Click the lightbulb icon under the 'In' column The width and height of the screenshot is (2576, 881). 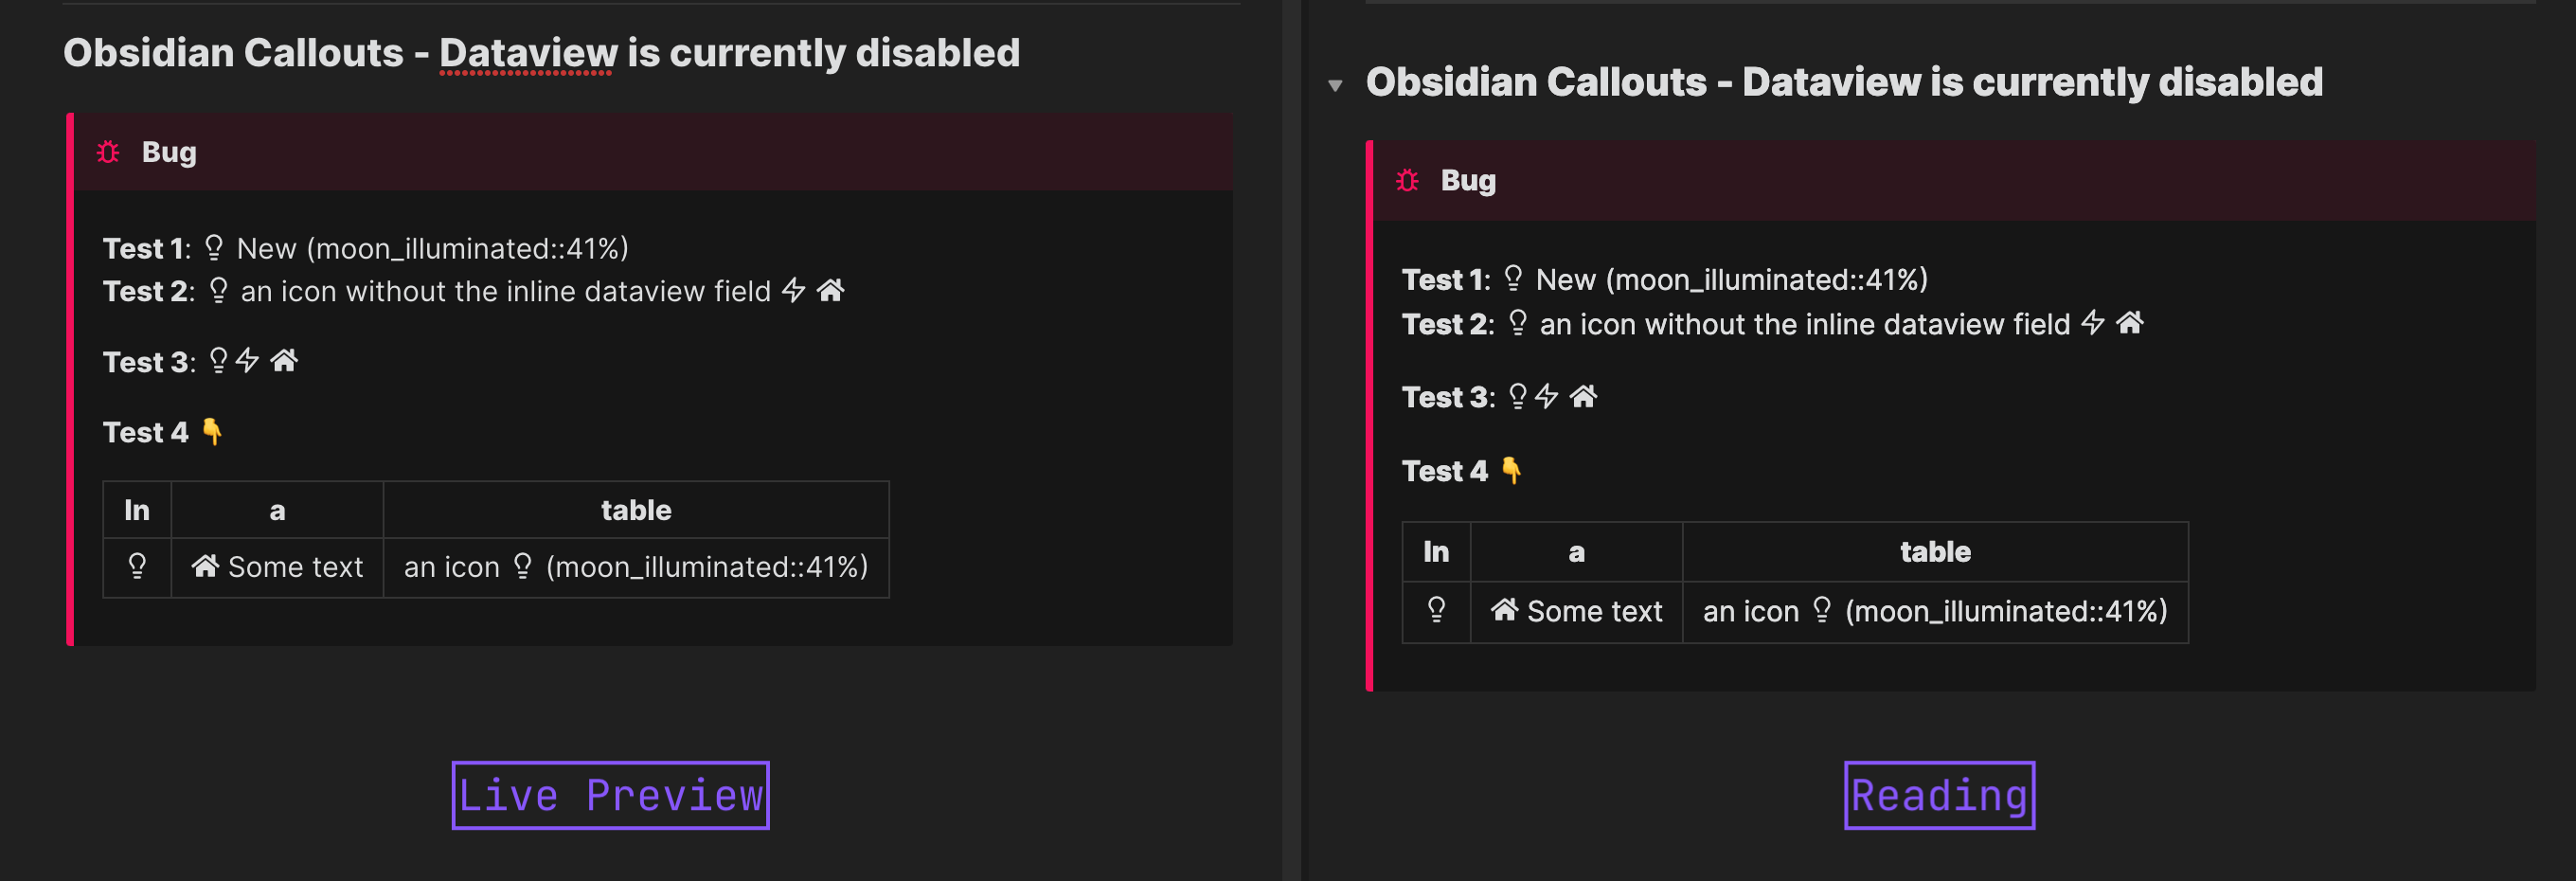(137, 566)
